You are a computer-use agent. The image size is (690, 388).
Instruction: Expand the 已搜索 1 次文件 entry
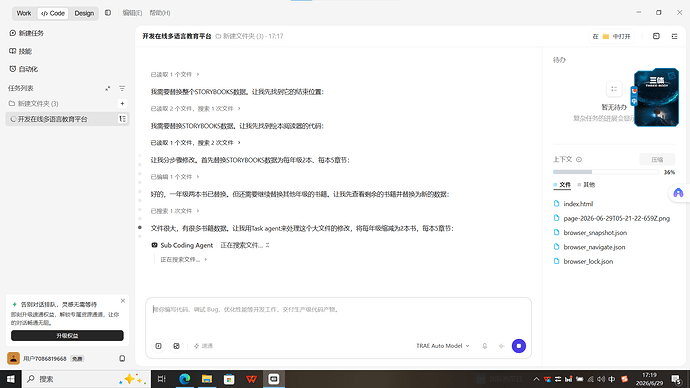(x=175, y=211)
